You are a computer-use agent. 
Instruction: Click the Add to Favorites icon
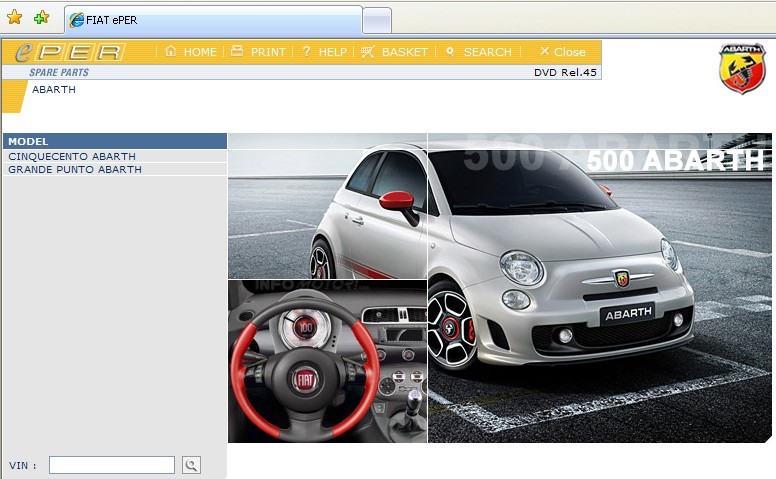click(41, 18)
